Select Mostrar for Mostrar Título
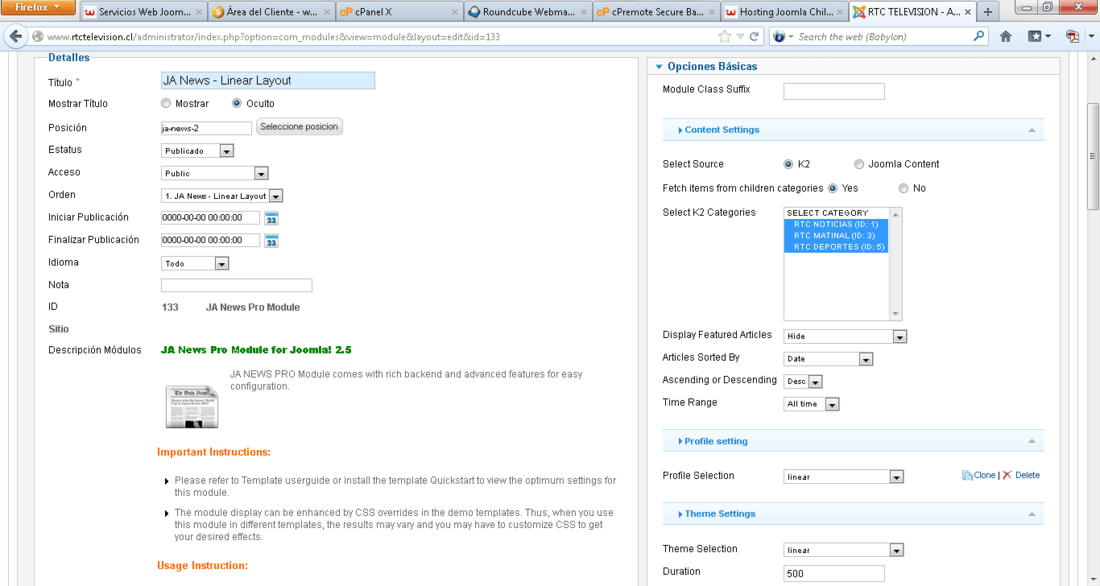 [166, 103]
